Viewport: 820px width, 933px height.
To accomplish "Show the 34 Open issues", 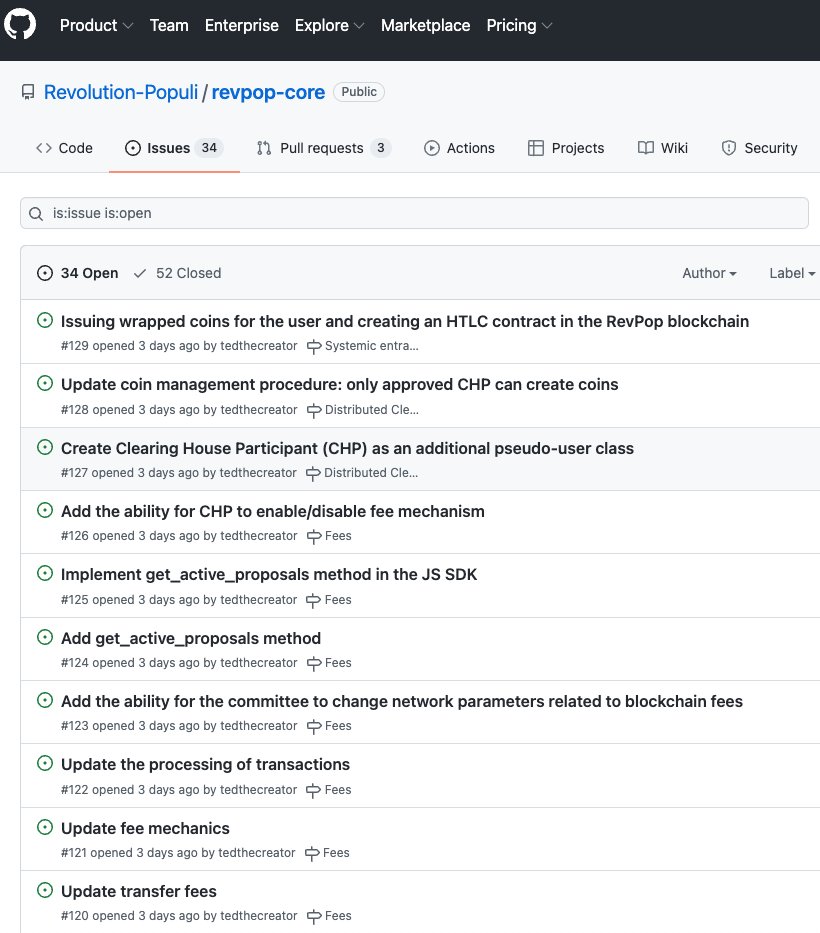I will point(77,273).
